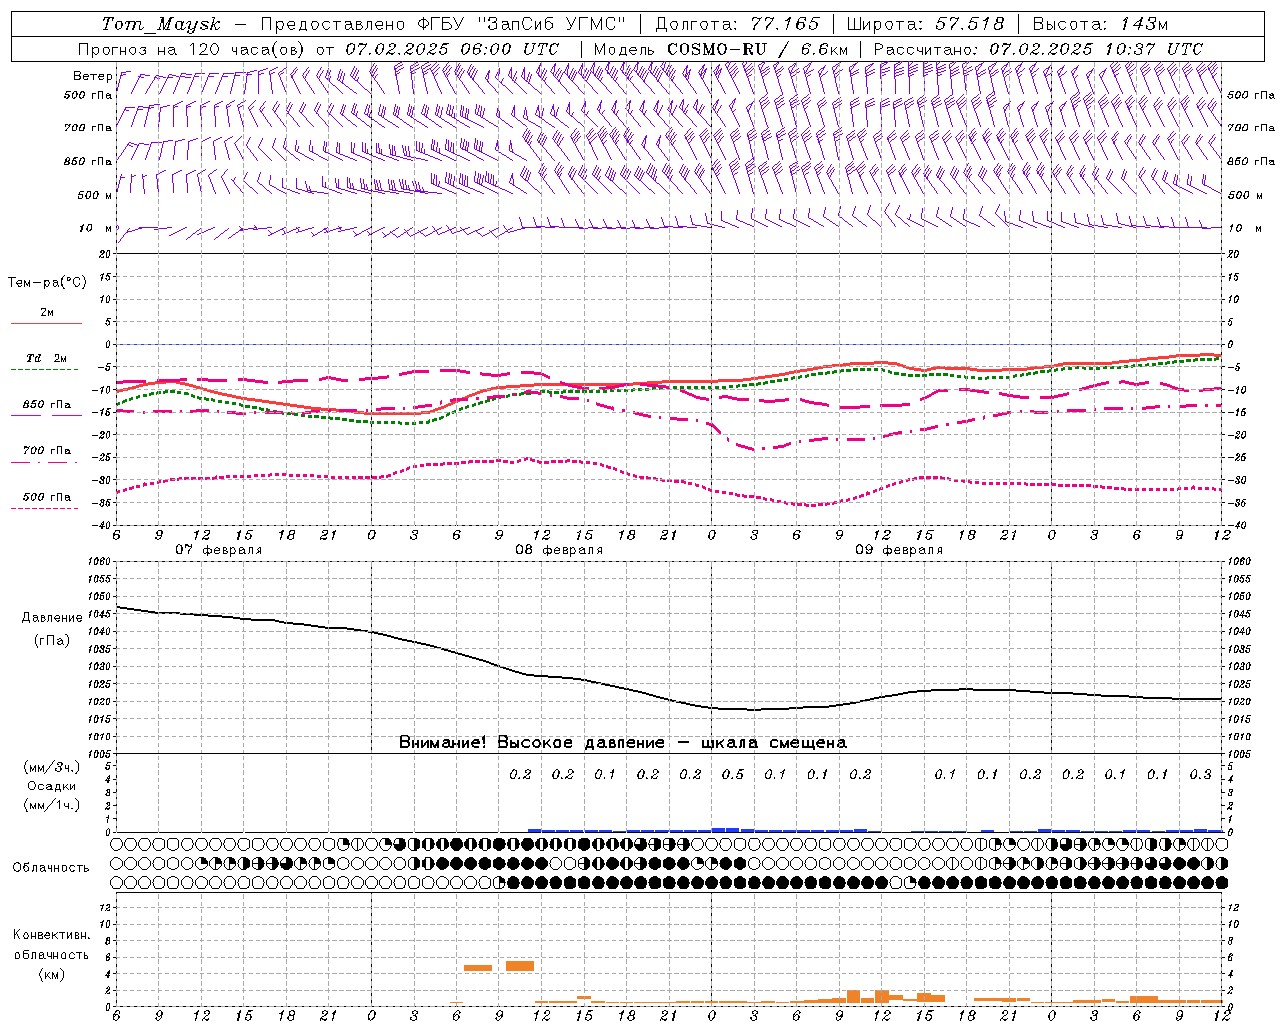Click the Высота: 143м field
The height and width of the screenshot is (1024, 1280).
(1100, 24)
